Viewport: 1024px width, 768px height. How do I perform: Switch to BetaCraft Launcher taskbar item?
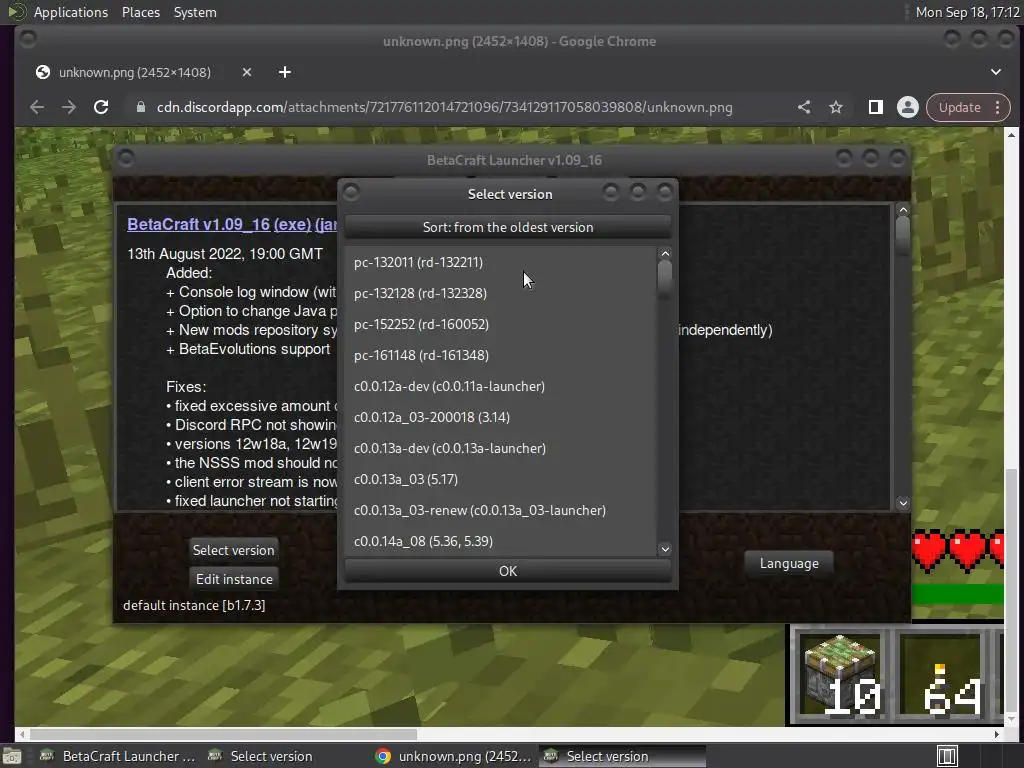[117, 756]
